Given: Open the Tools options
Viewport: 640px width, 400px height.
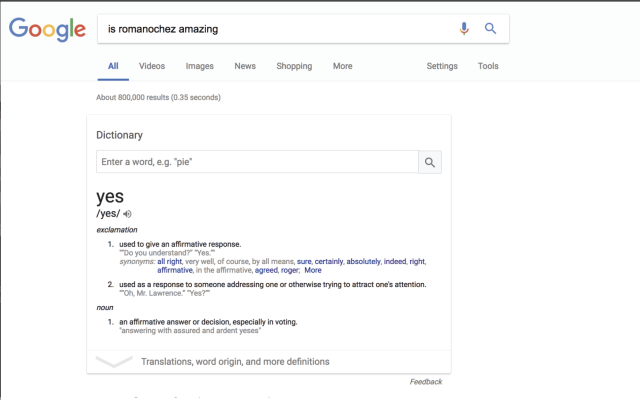Looking at the screenshot, I should point(488,66).
